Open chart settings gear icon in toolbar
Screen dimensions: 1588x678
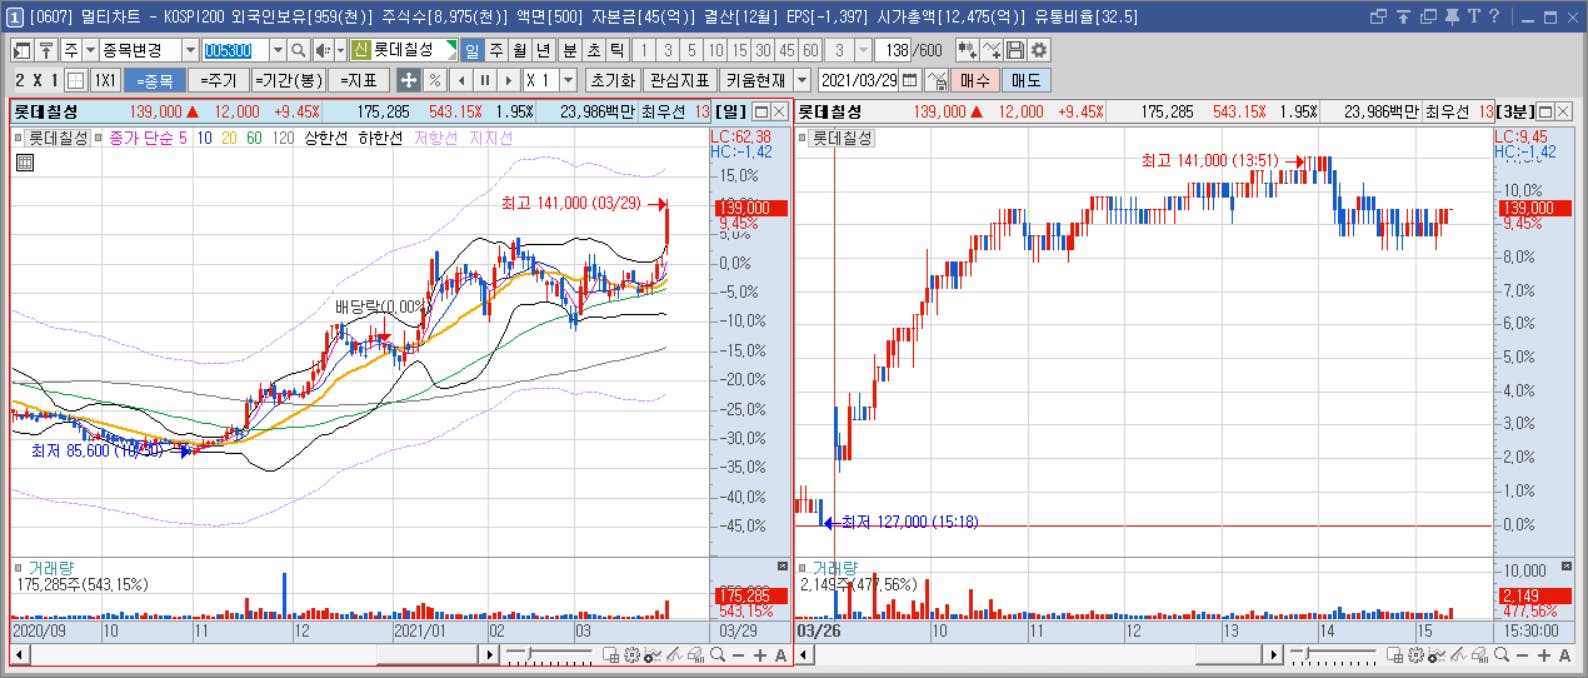point(1039,50)
